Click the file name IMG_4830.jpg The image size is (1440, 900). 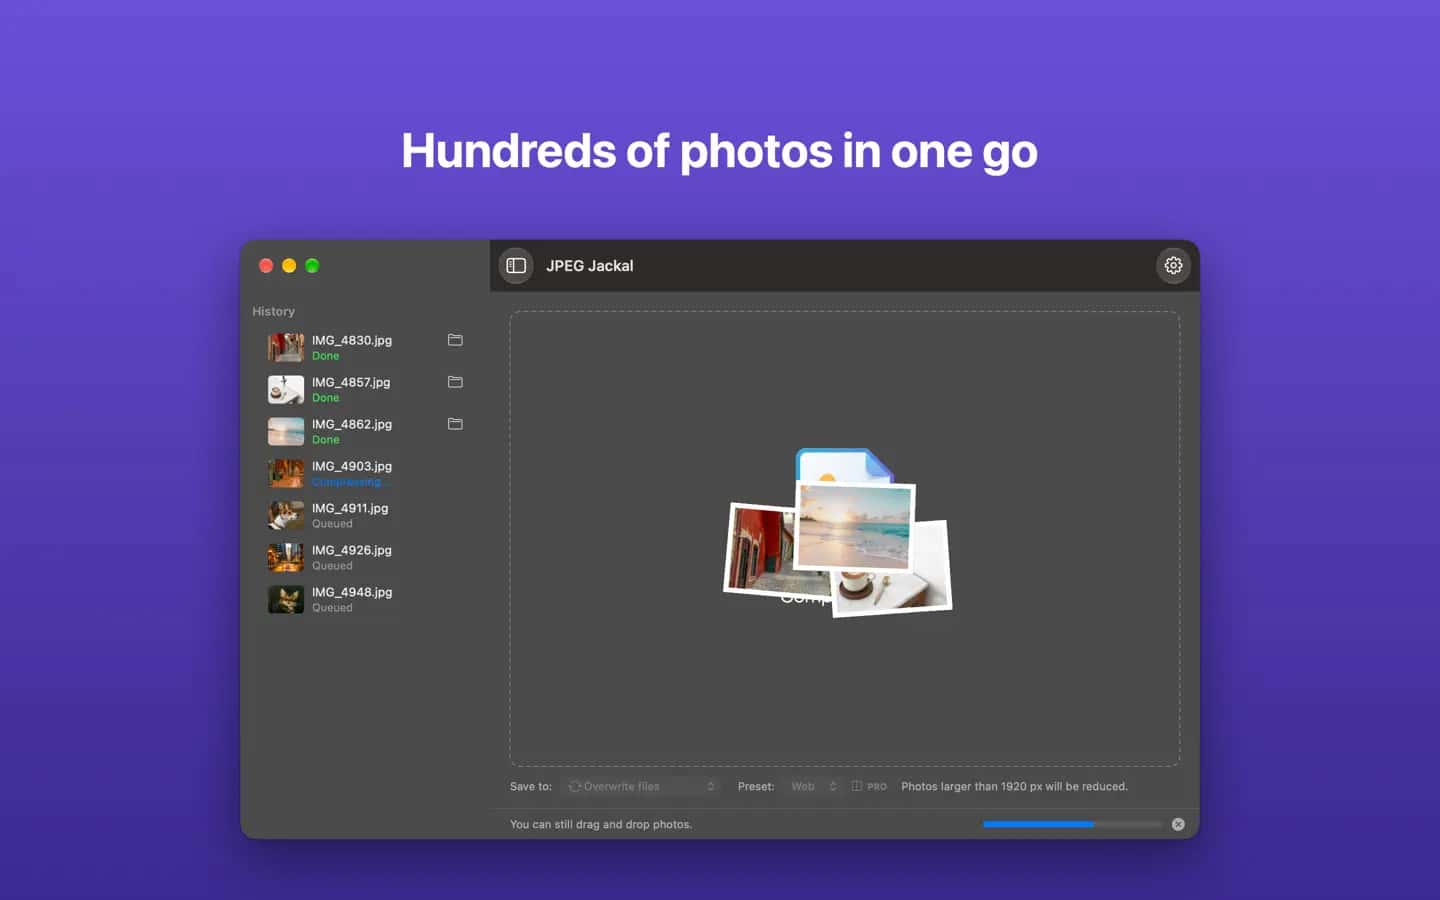(352, 340)
